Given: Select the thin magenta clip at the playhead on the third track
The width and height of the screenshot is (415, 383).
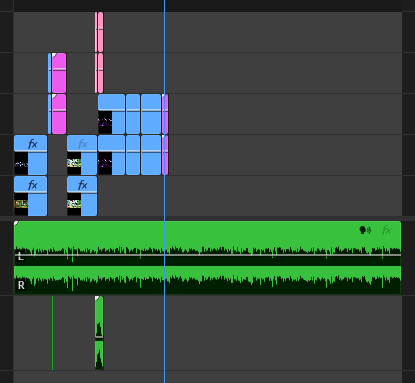Looking at the screenshot, I should (x=166, y=114).
